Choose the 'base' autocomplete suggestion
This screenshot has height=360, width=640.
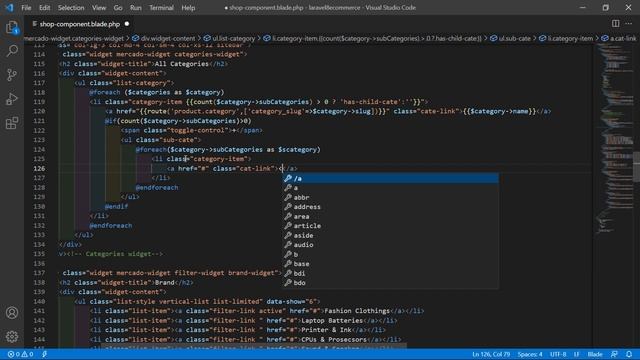tap(390, 264)
